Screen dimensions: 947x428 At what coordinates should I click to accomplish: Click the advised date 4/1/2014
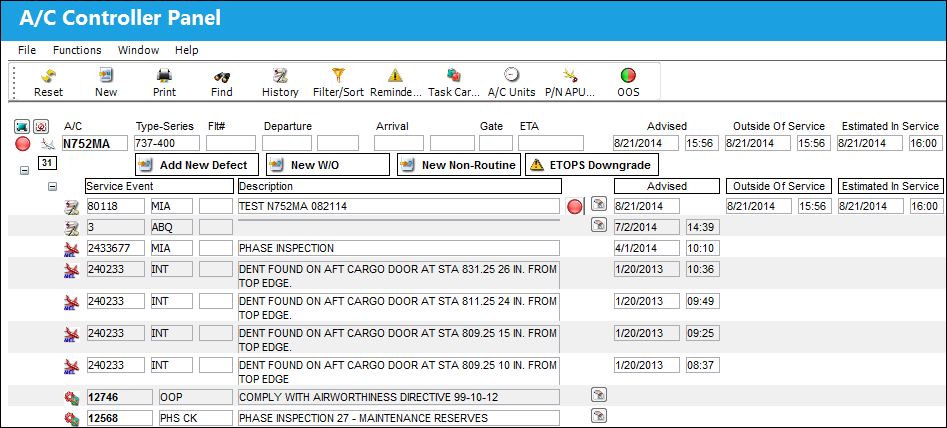point(647,248)
